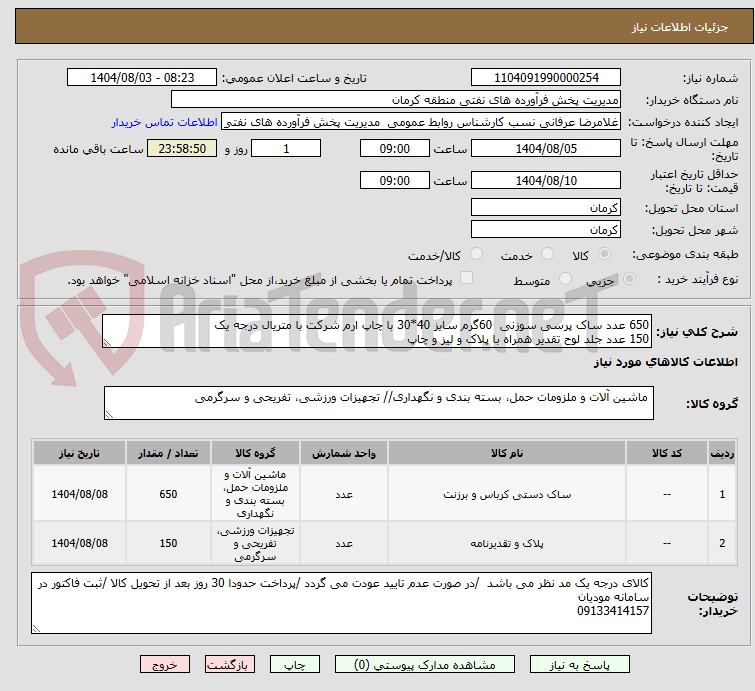Click the چاپ print button

coord(295,665)
